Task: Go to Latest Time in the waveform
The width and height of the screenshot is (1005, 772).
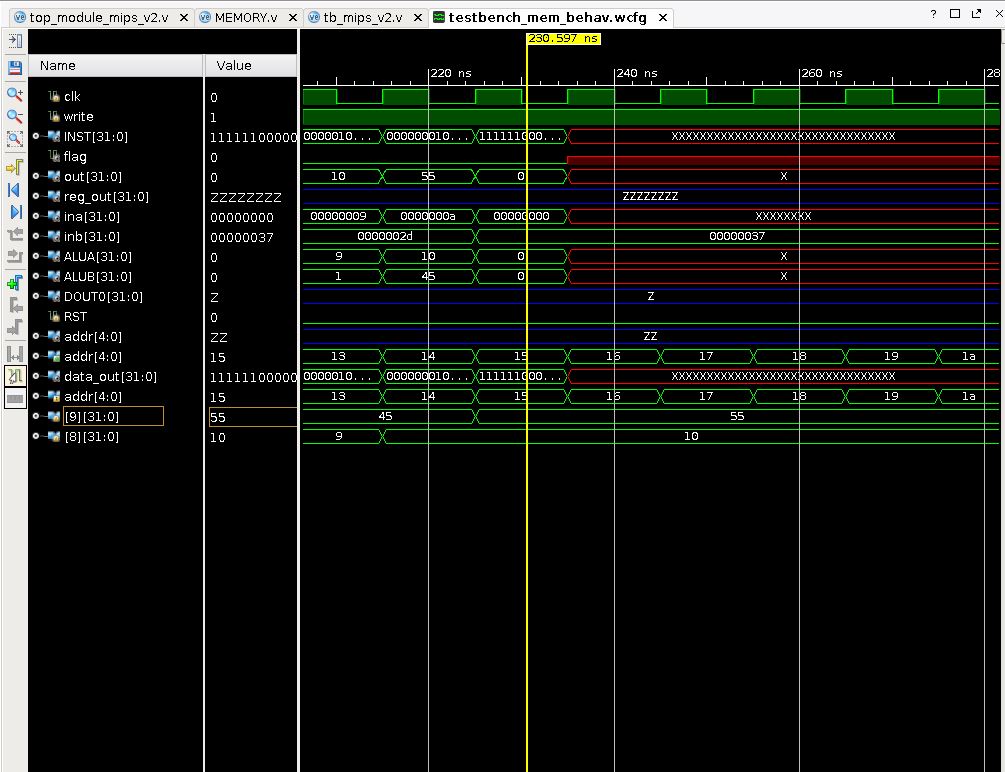Action: pos(17,211)
